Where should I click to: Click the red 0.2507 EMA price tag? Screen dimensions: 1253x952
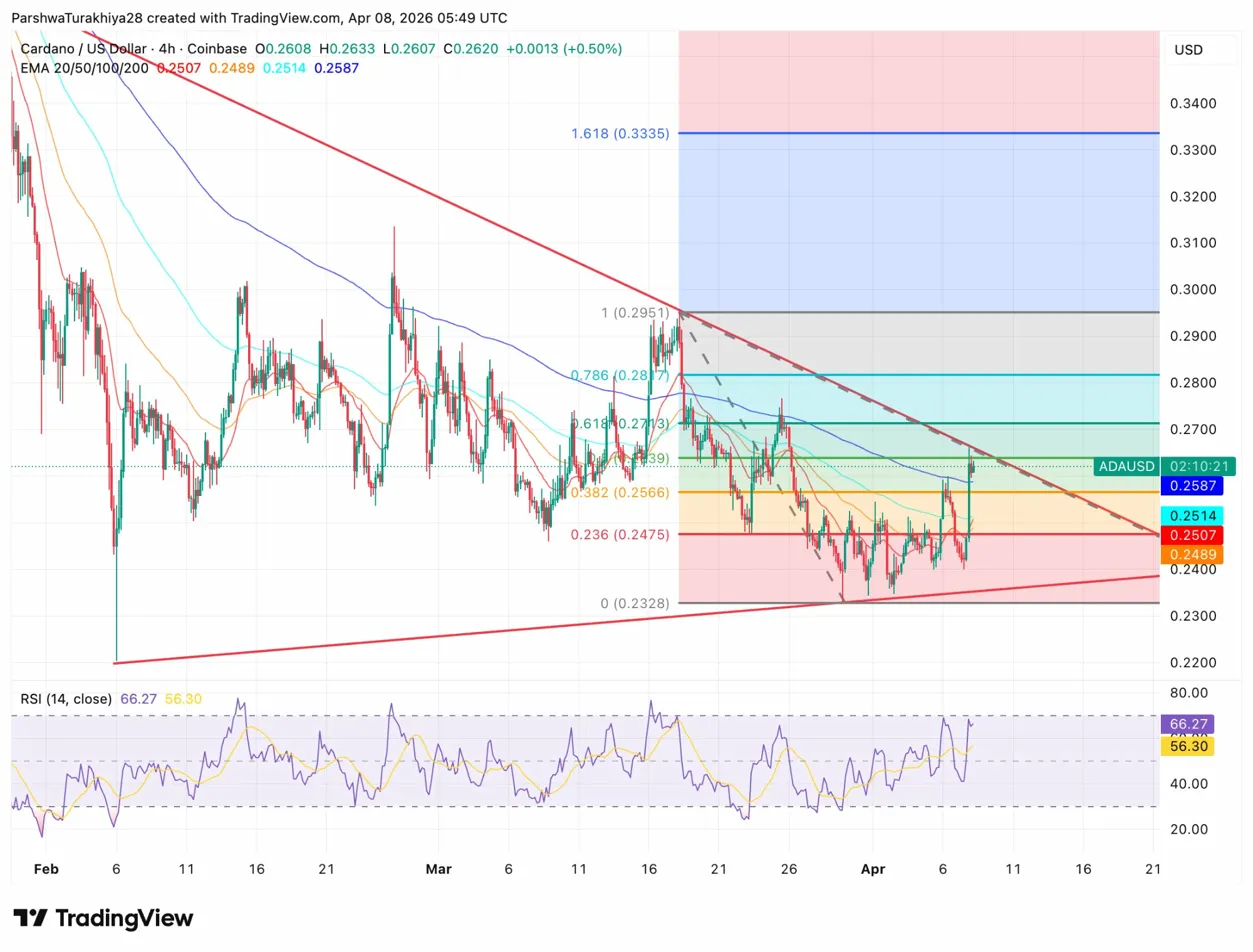(x=1190, y=535)
